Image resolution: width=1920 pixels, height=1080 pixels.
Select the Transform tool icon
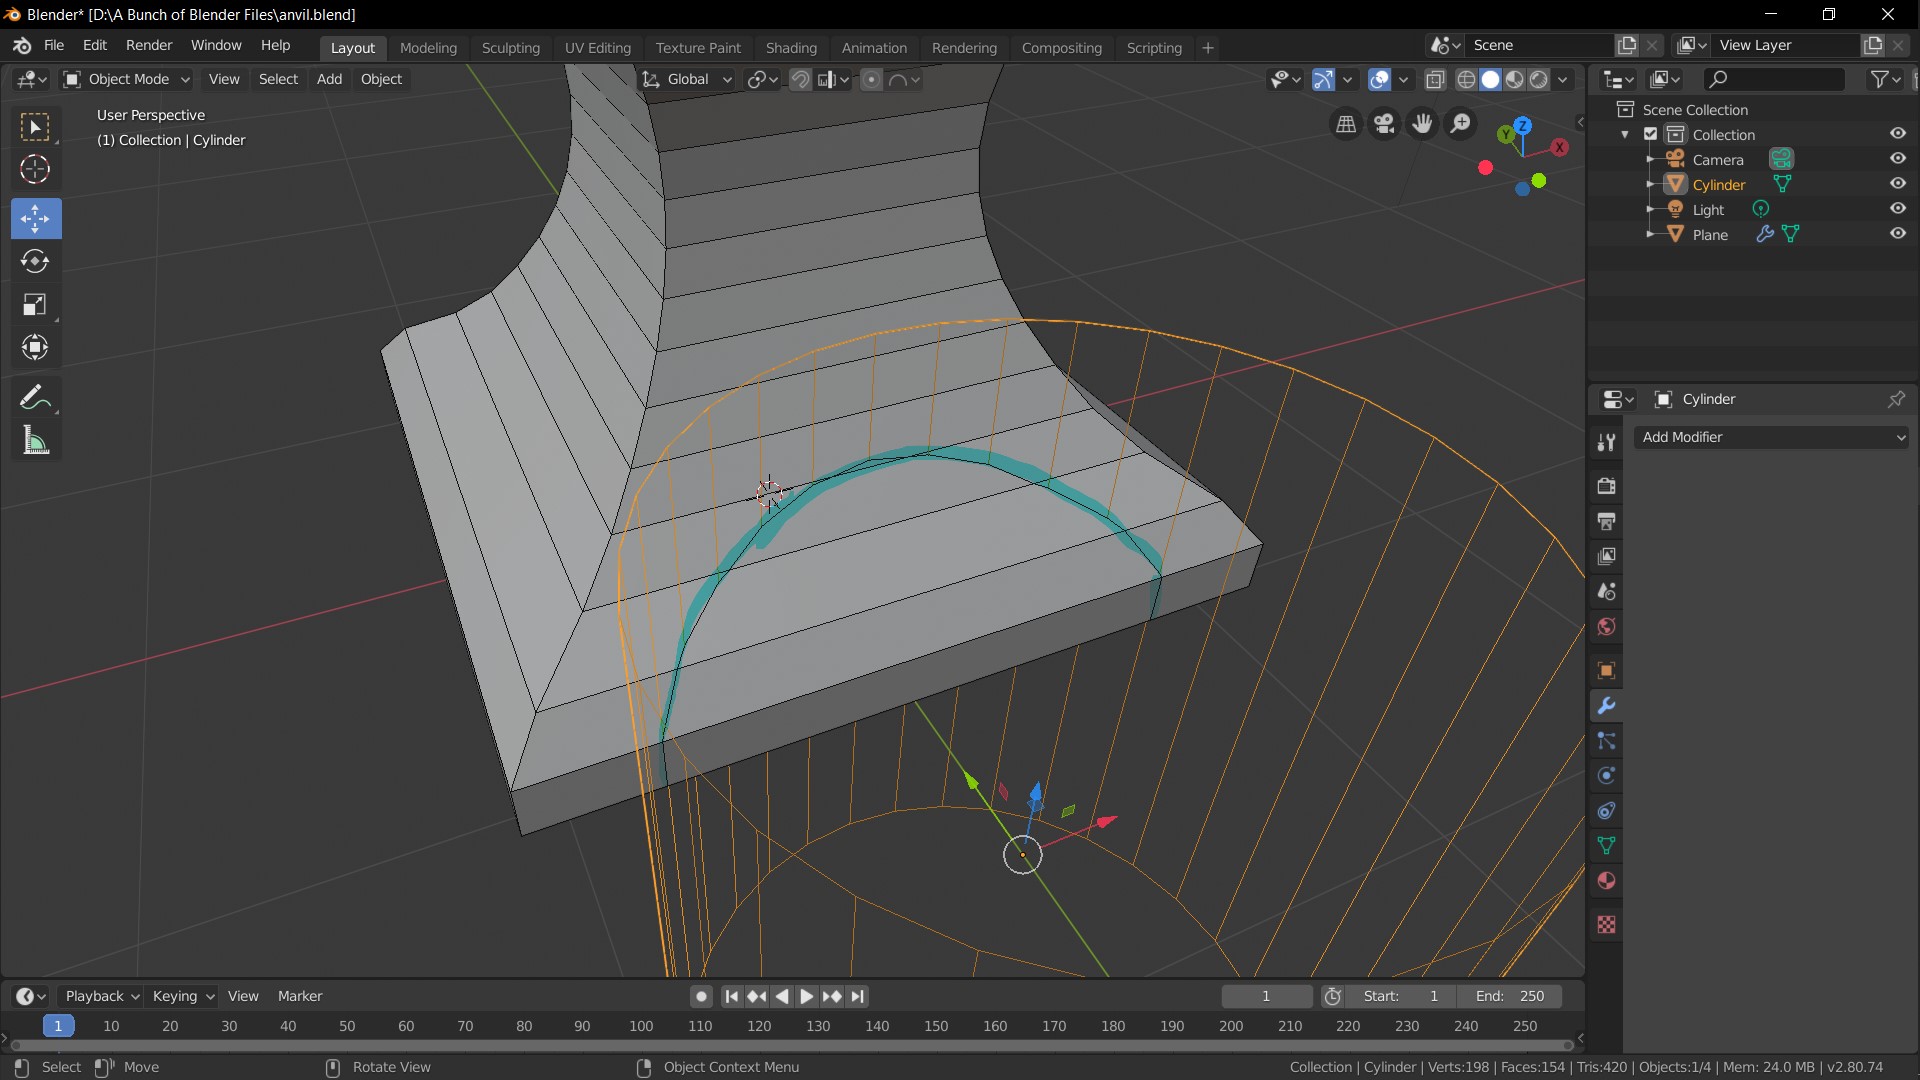pyautogui.click(x=36, y=348)
